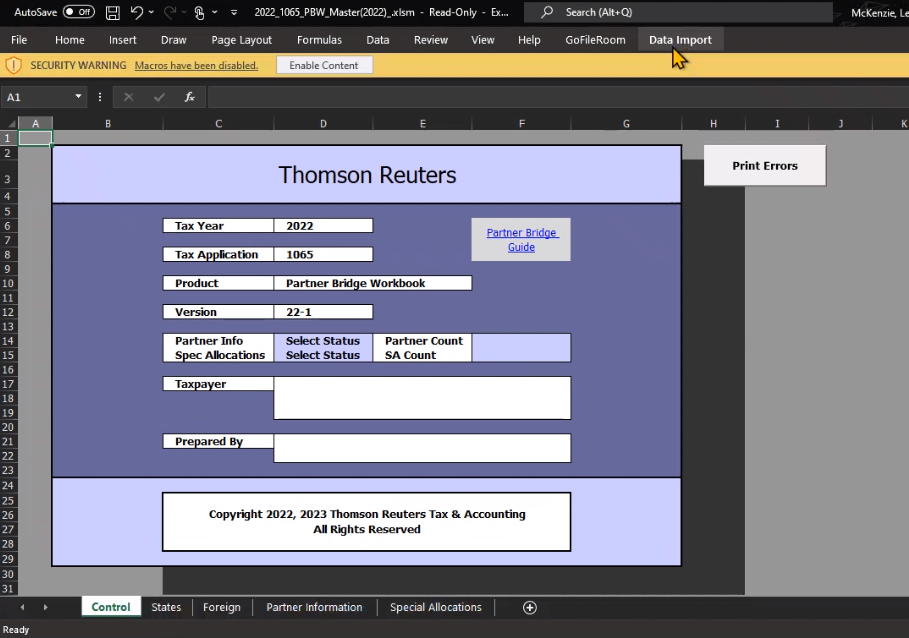This screenshot has width=909, height=638.
Task: Click the New Sheet plus icon
Action: coord(529,607)
